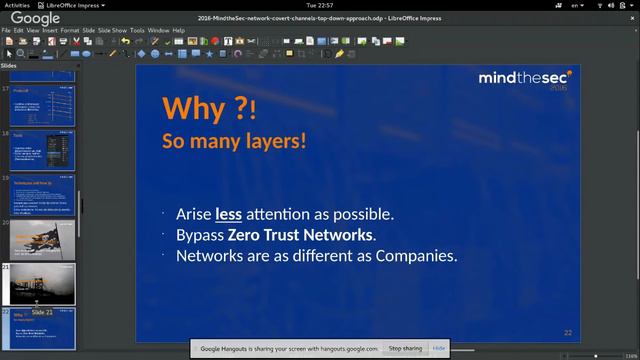The image size is (640, 360).
Task: Activate the Zoom magnifier tool
Action: point(20,54)
